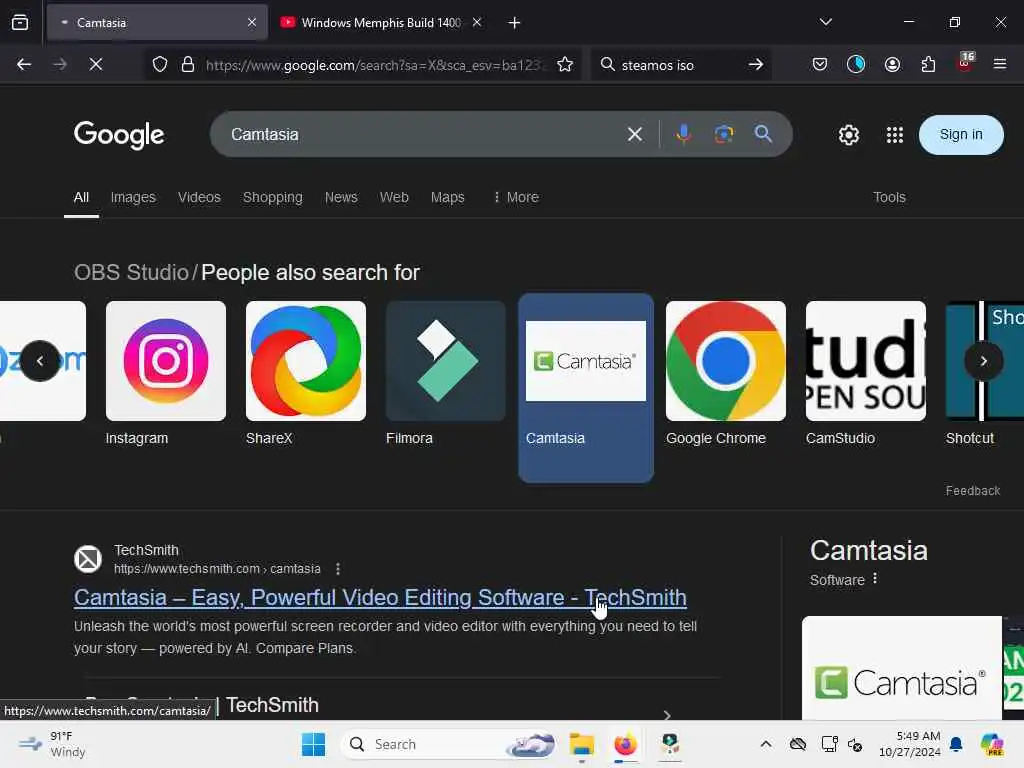
Task: Run Google search magnifier button
Action: coord(763,134)
